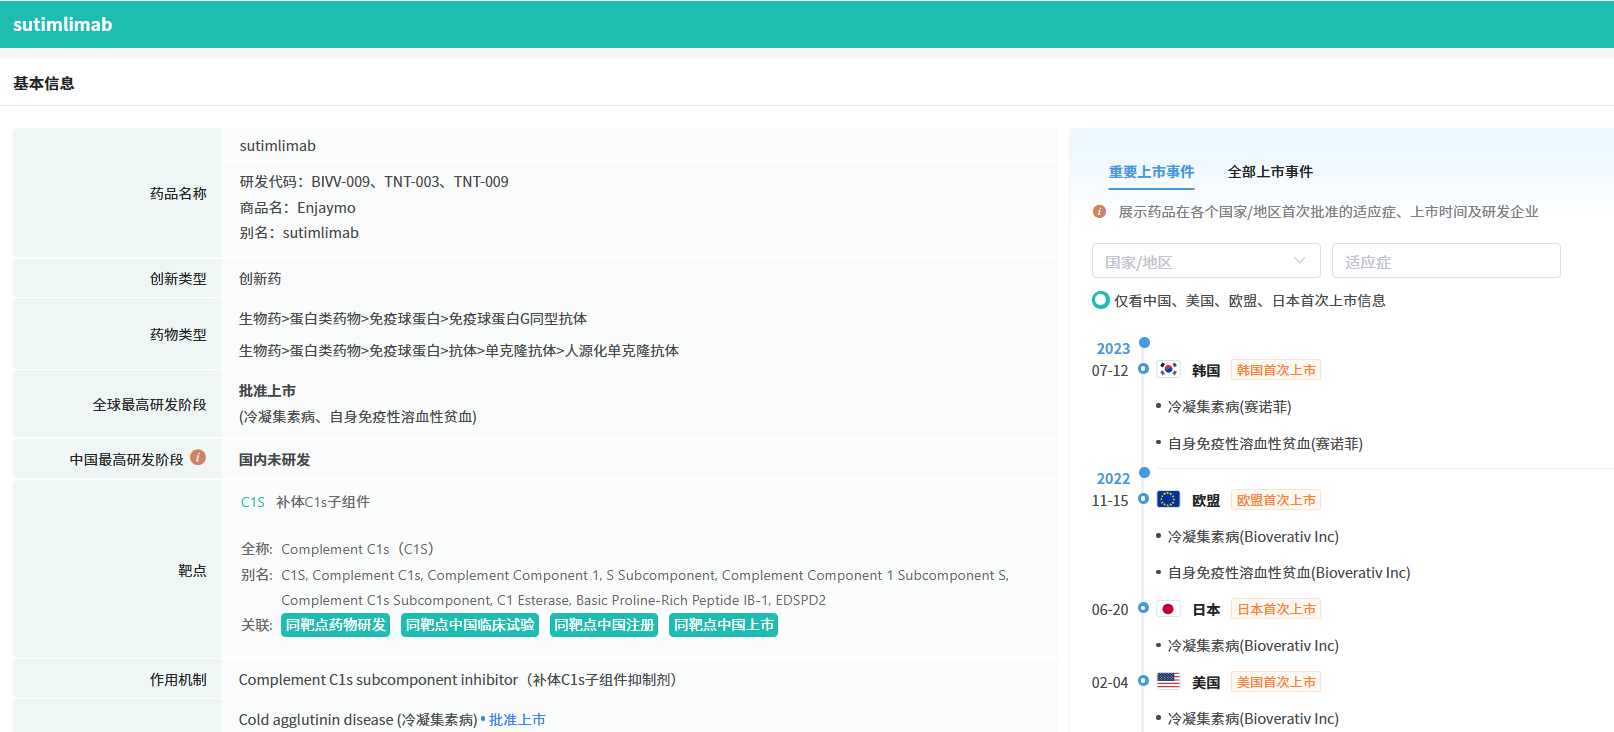Click the info icon beside 中国最高研发阶段
Image resolution: width=1614 pixels, height=732 pixels.
click(x=198, y=458)
